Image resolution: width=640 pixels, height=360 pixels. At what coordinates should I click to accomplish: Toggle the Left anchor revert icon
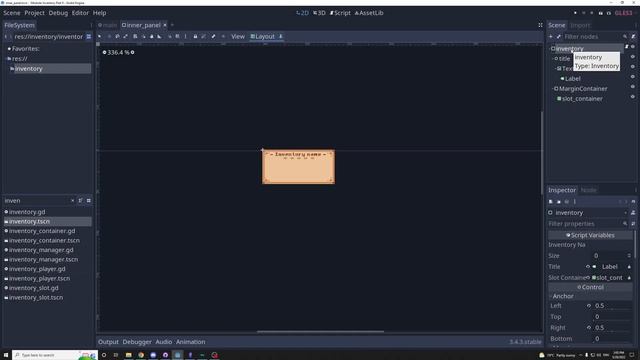[589, 306]
